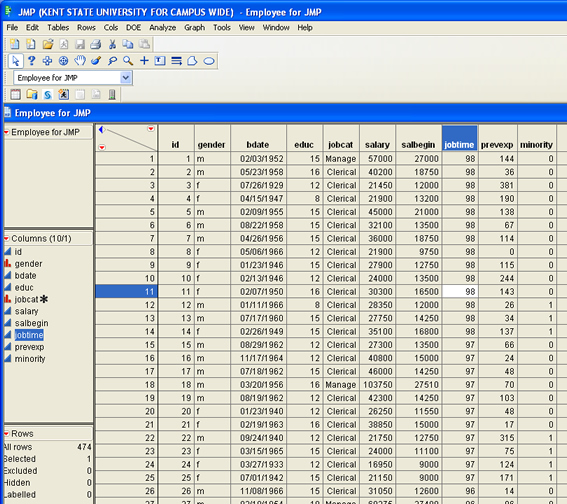This screenshot has height=504, width=567.
Task: Click the grayed Save disk icon
Action: (80, 44)
